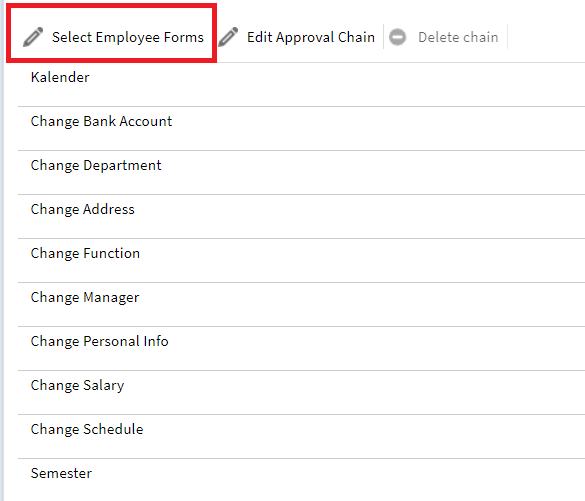Click the Delete chain label
585x501 pixels.
(458, 37)
